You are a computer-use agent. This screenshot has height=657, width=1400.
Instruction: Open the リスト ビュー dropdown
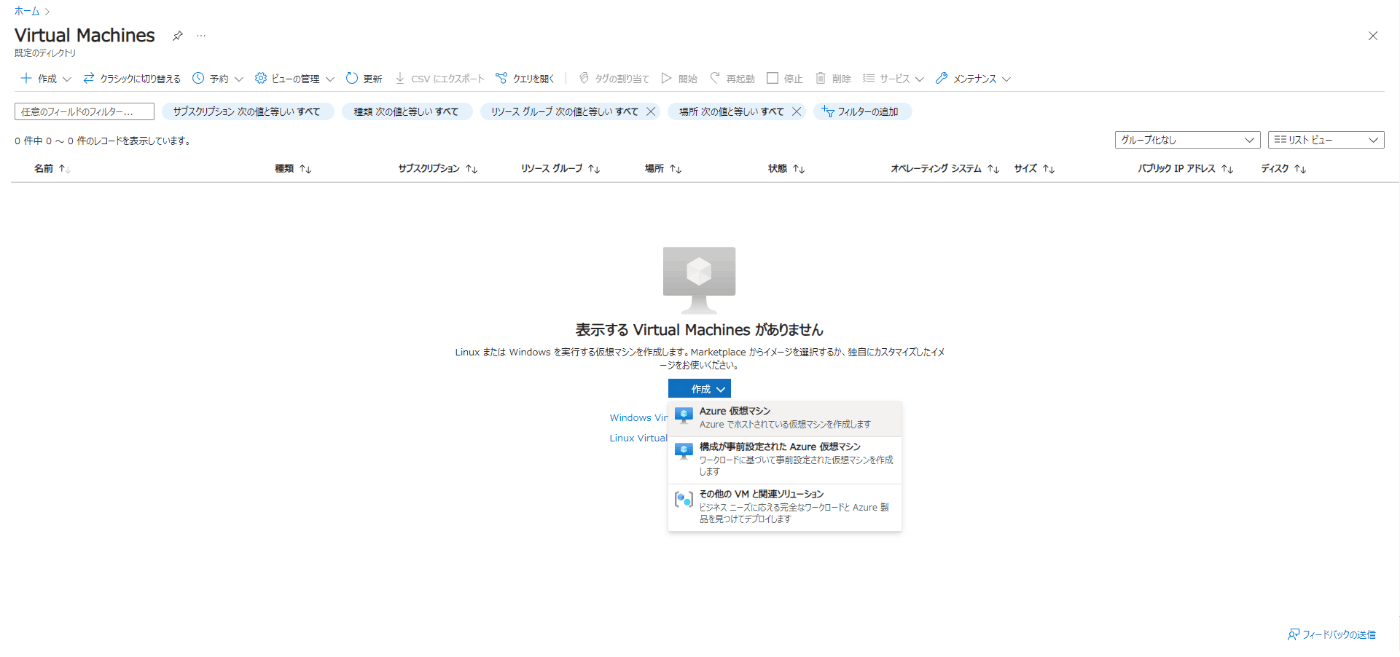coord(1326,140)
